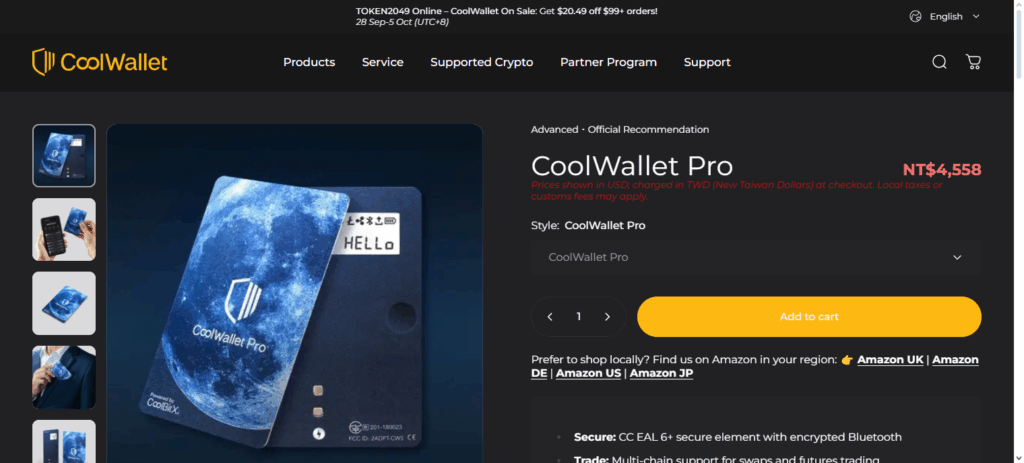
Task: Select thumbnail of man in suit with card
Action: 64,377
